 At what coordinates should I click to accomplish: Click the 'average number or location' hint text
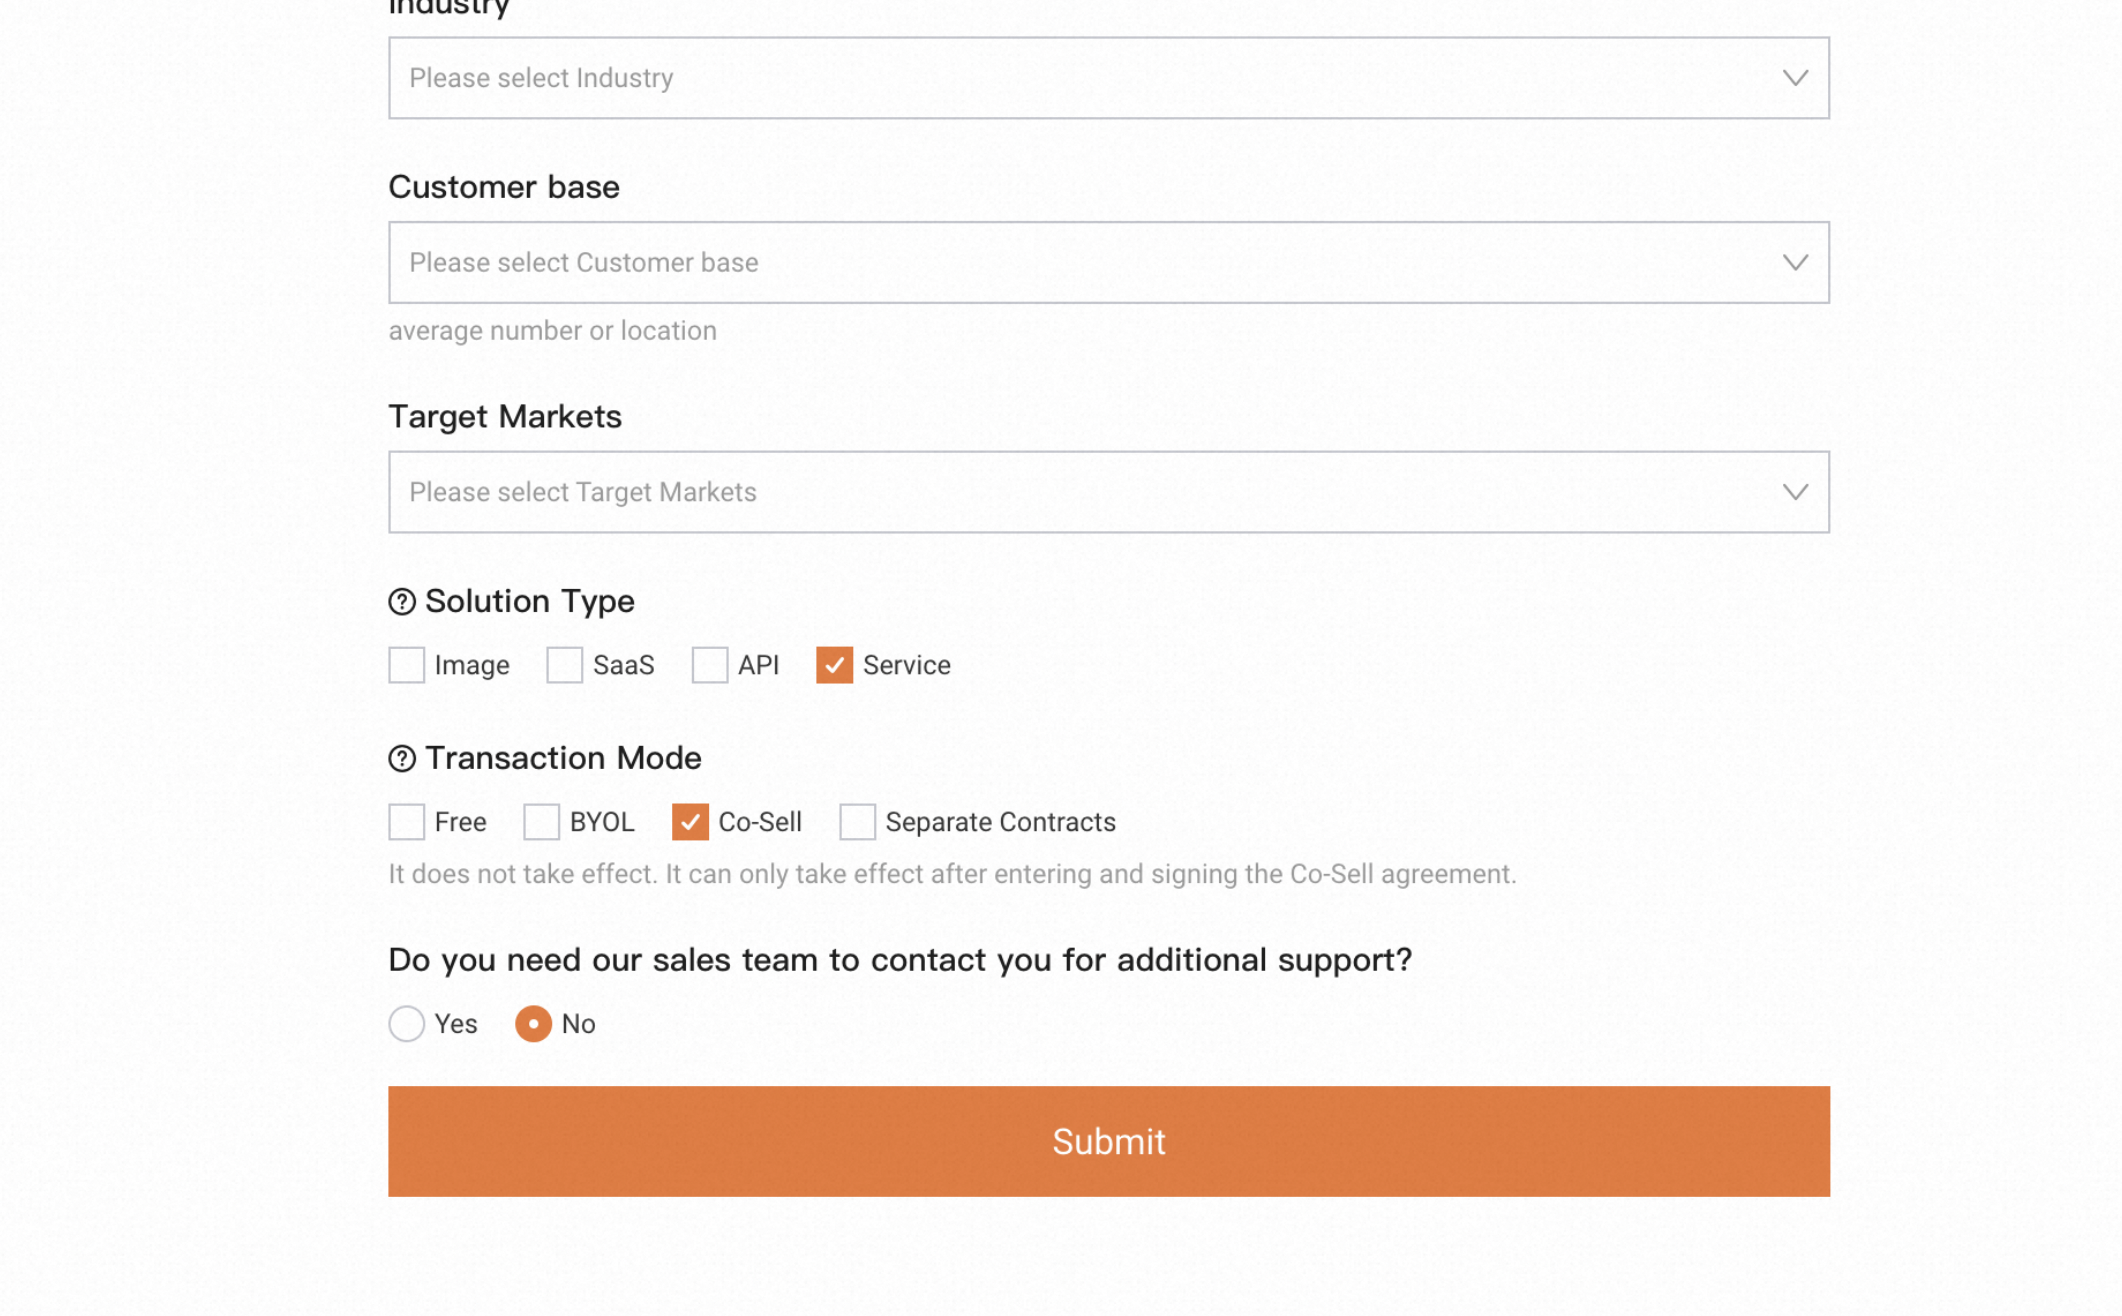coord(552,331)
